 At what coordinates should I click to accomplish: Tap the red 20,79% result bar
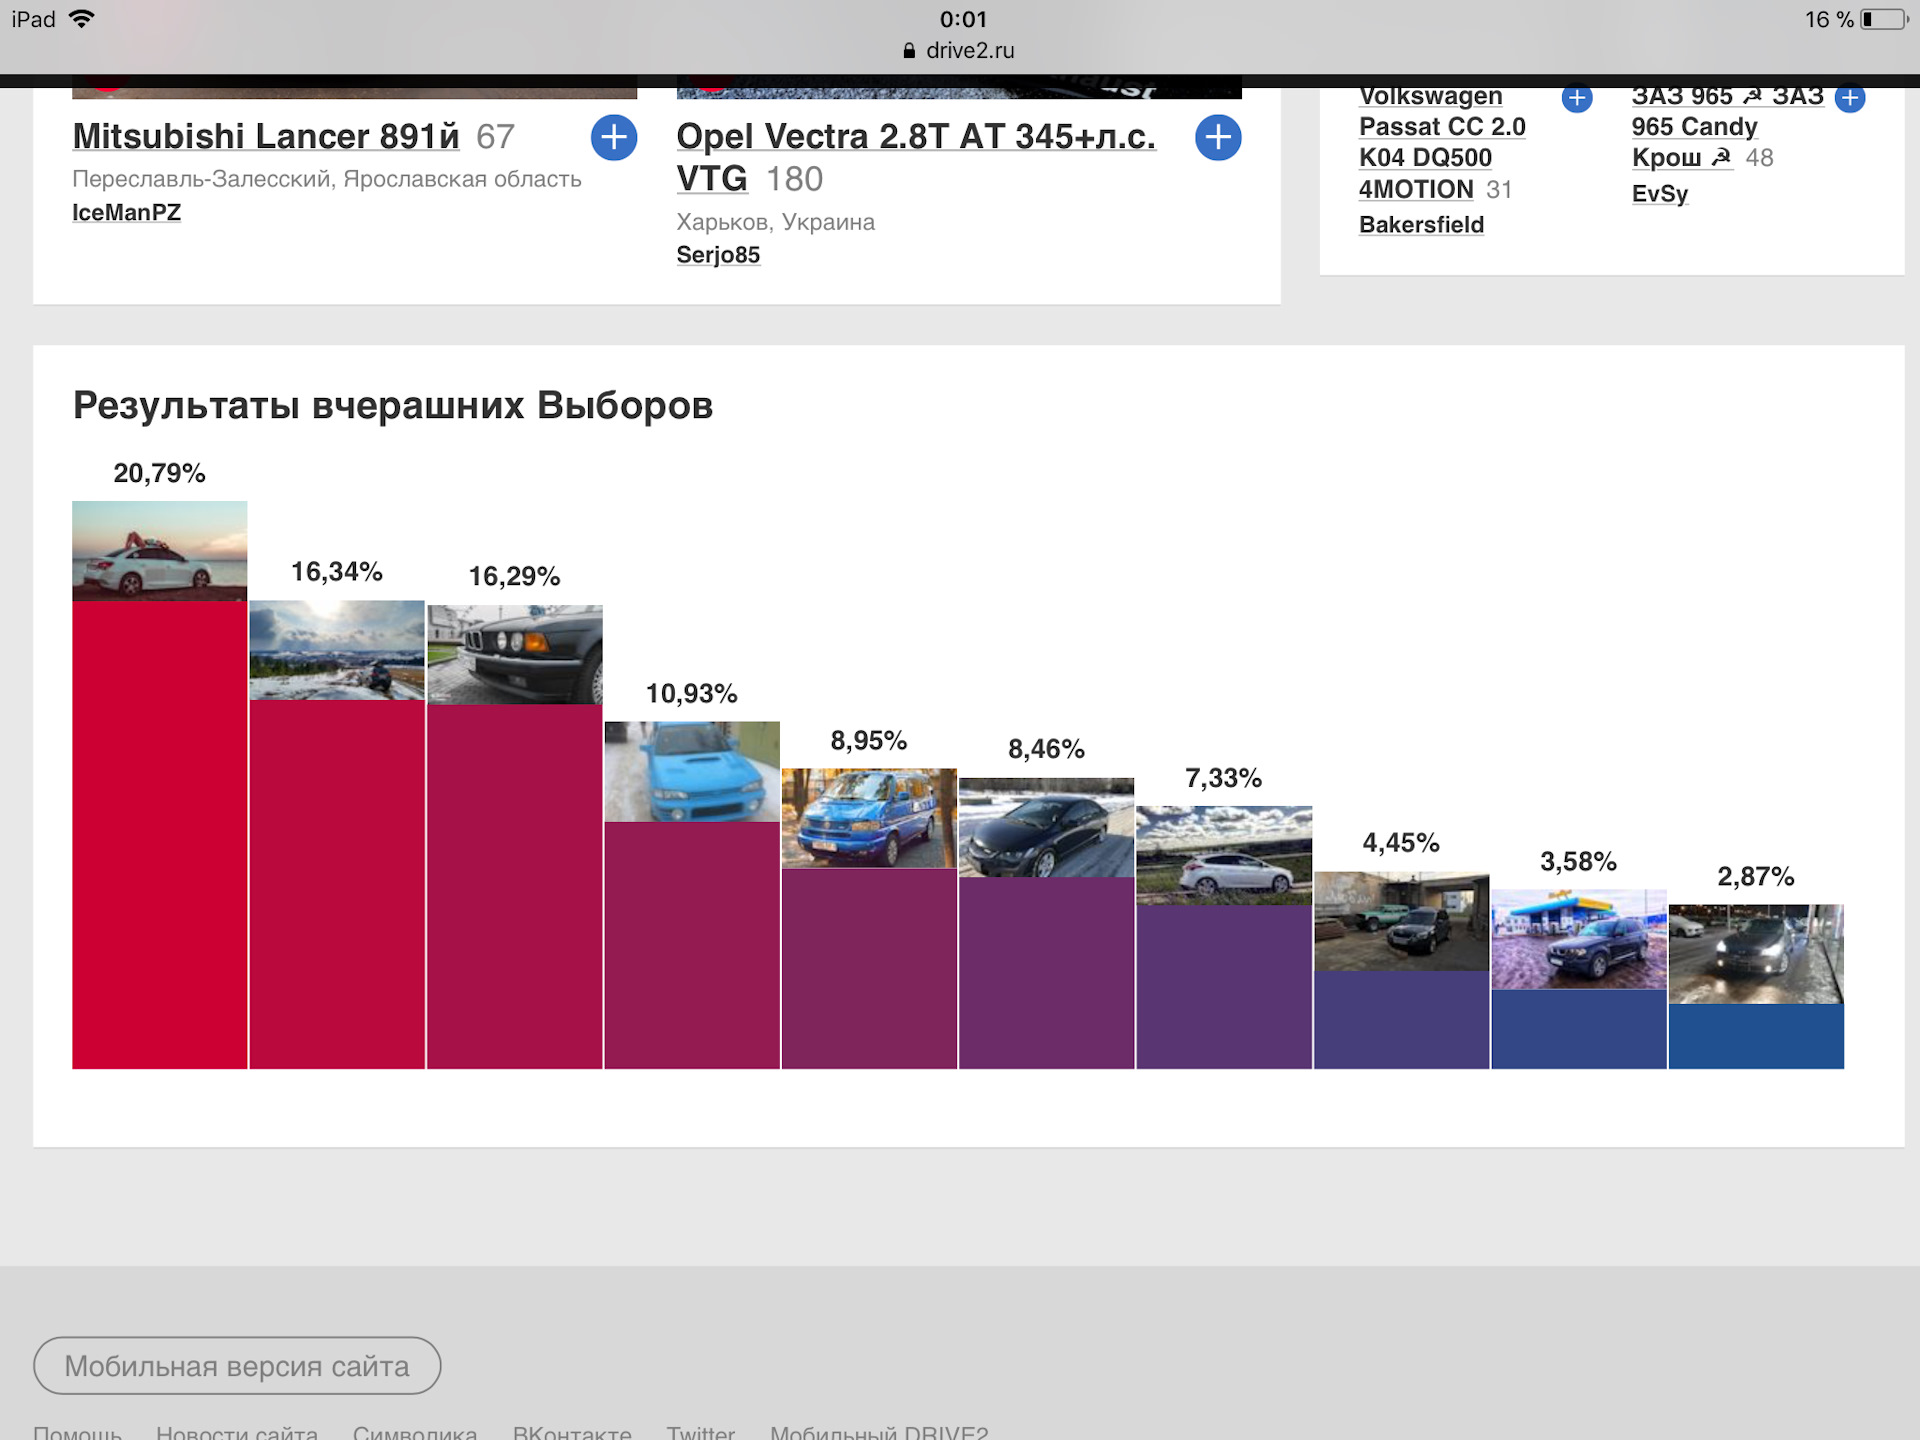[x=159, y=835]
